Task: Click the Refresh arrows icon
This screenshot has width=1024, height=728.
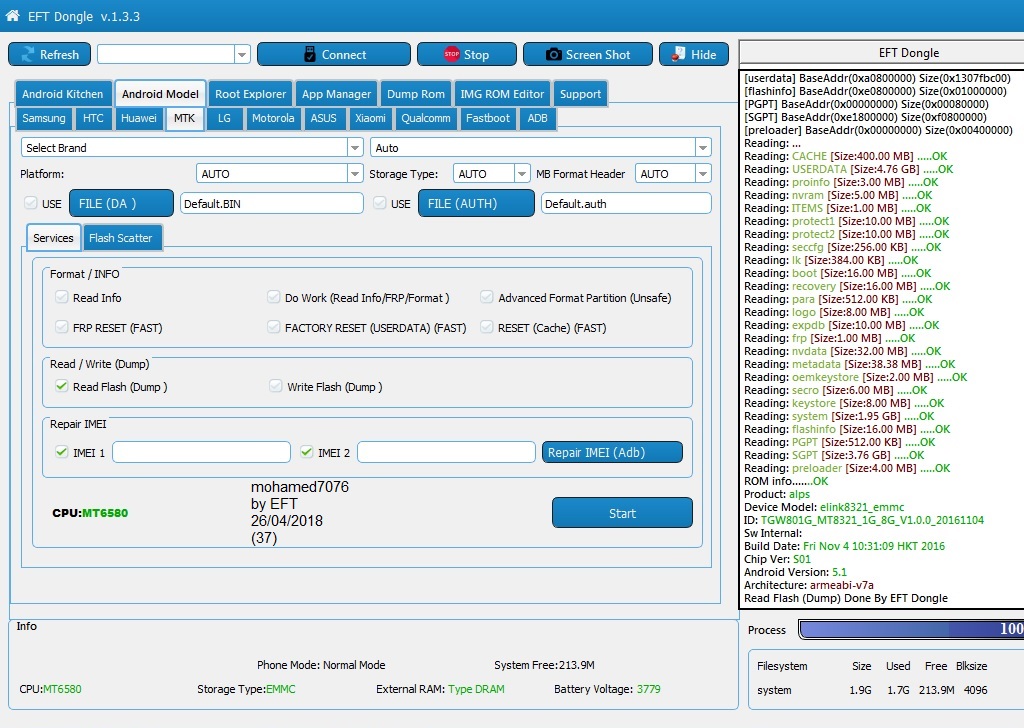Action: click(x=27, y=55)
